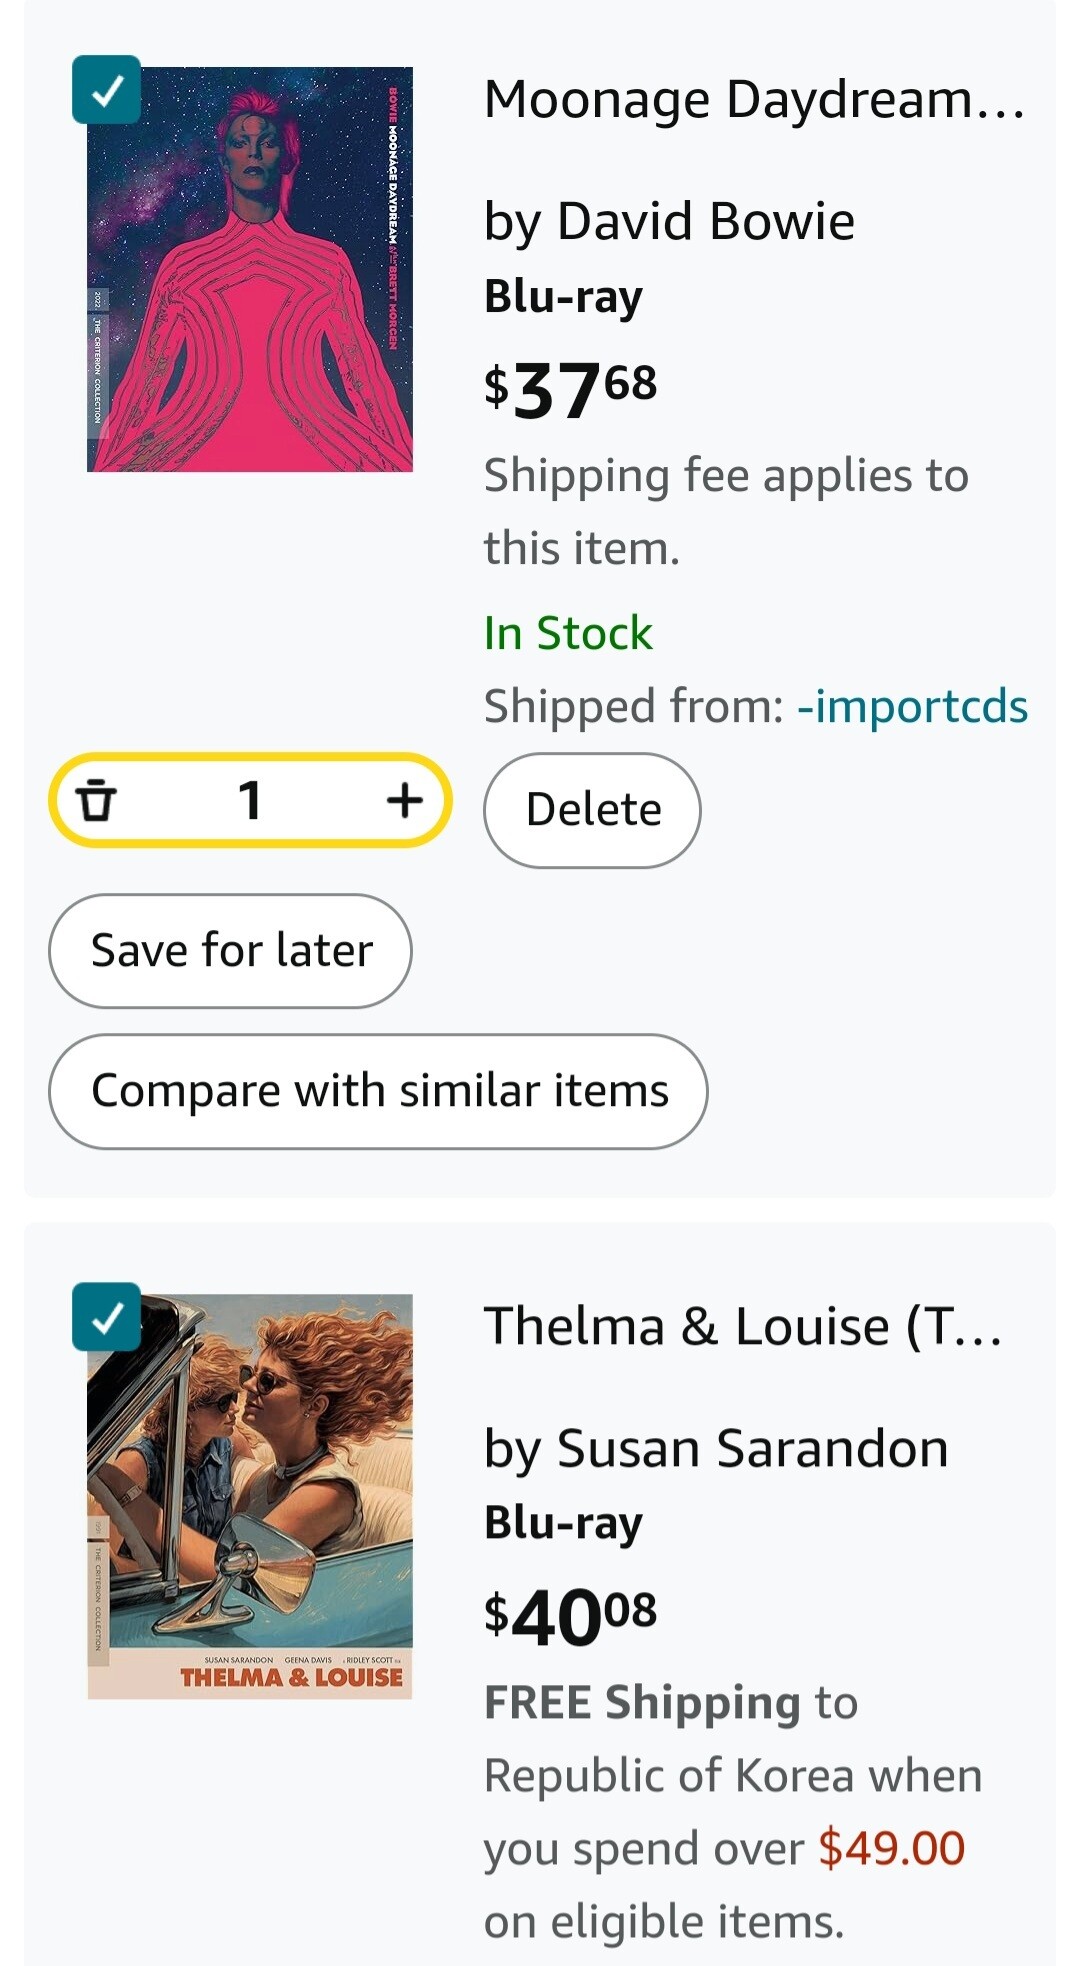Open Compare with similar items
1080x1966 pixels.
[378, 1091]
